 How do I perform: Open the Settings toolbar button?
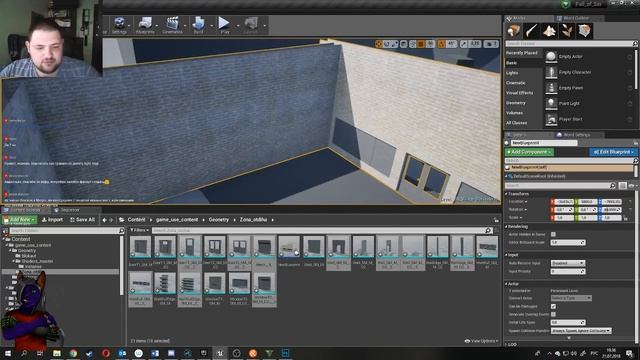pyautogui.click(x=119, y=24)
